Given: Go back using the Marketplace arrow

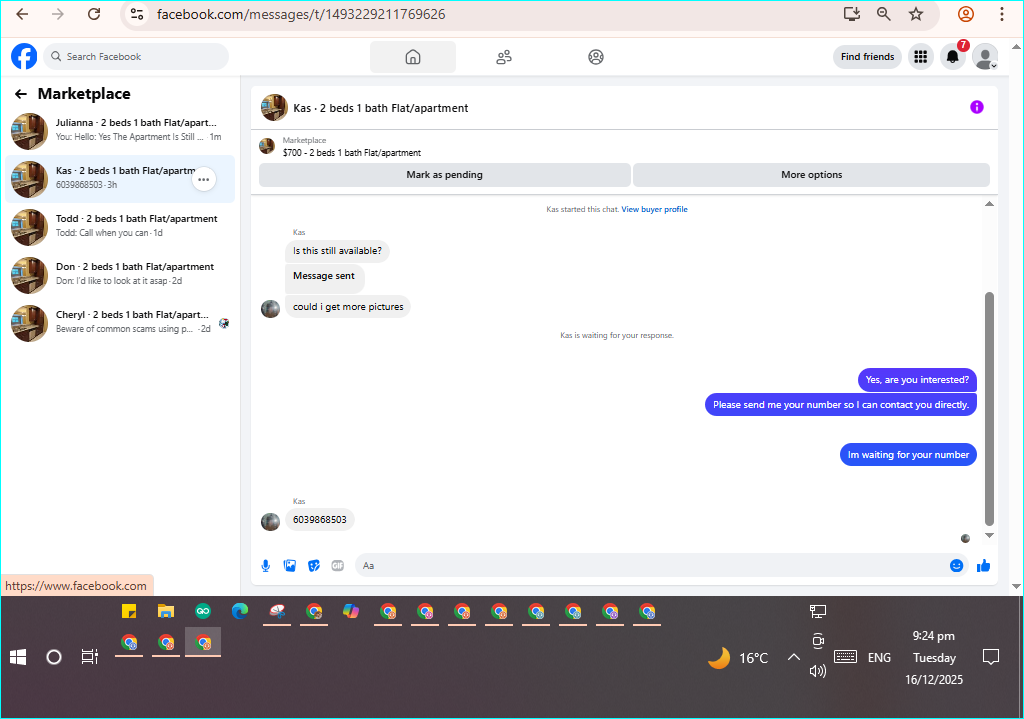Looking at the screenshot, I should pyautogui.click(x=21, y=94).
